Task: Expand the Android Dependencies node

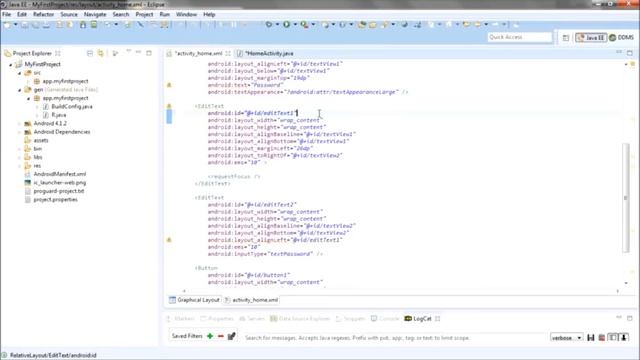Action: click(20, 132)
